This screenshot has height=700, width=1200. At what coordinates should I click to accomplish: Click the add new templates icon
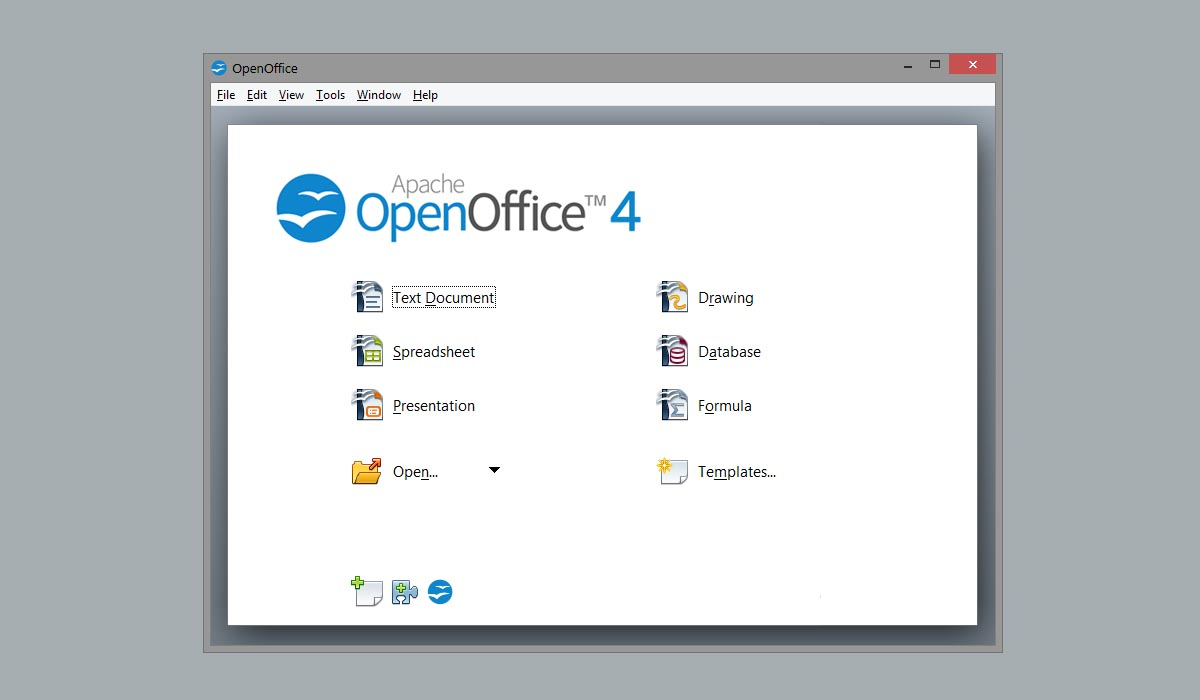click(367, 592)
